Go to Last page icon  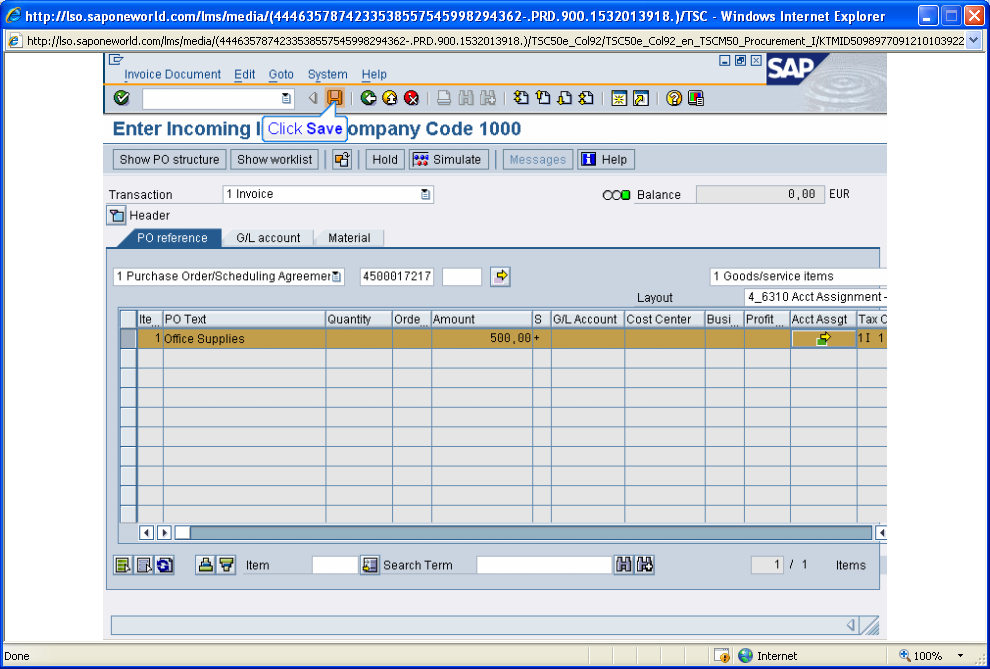(x=586, y=98)
